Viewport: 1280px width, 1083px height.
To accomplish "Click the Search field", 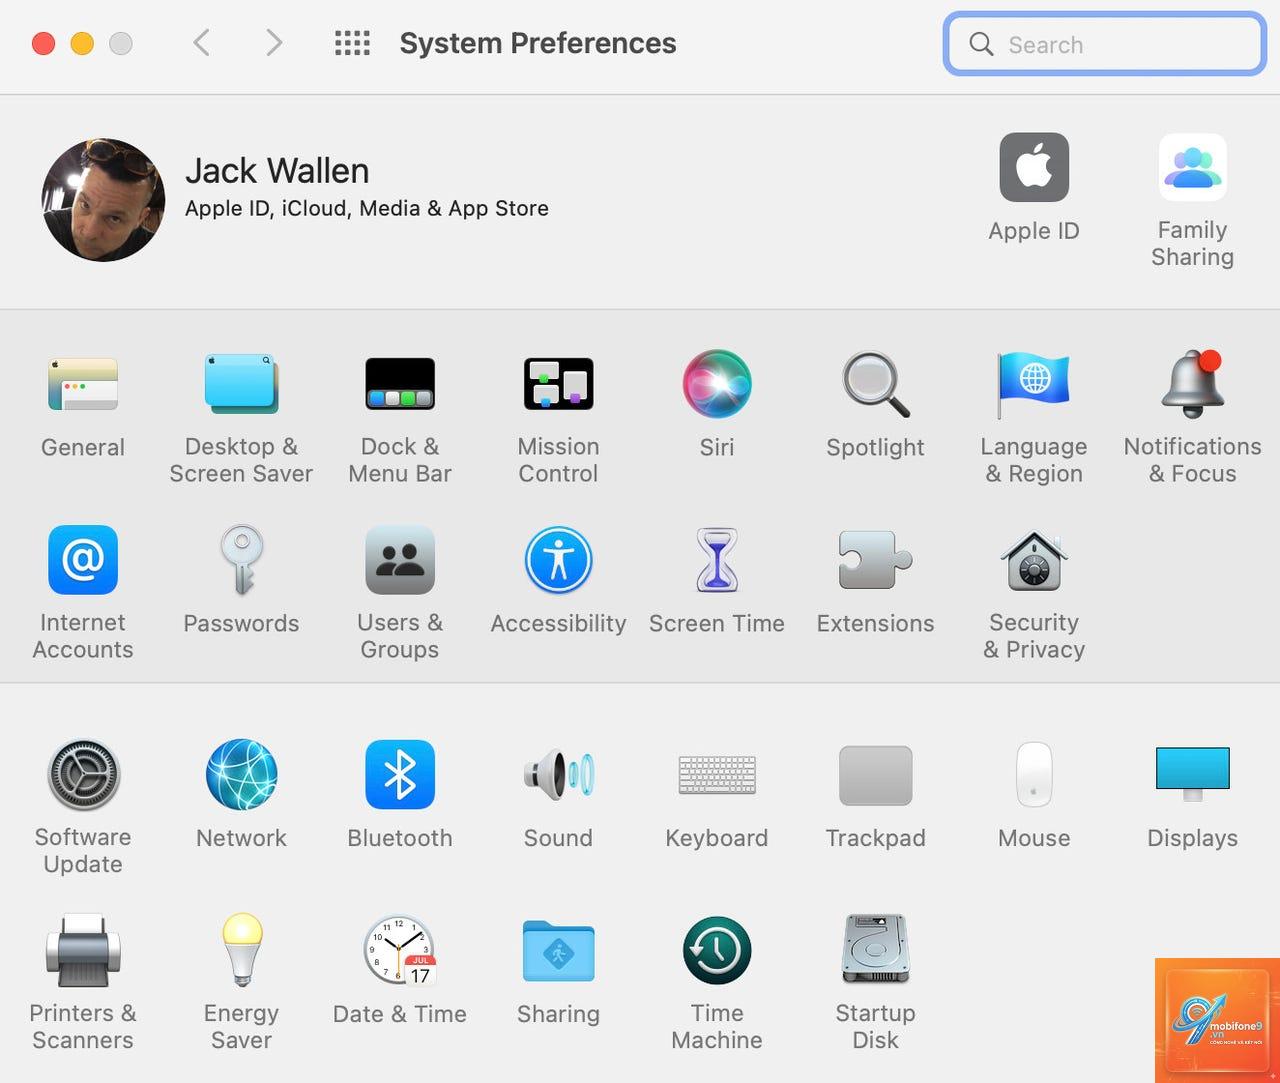I will coord(1105,44).
